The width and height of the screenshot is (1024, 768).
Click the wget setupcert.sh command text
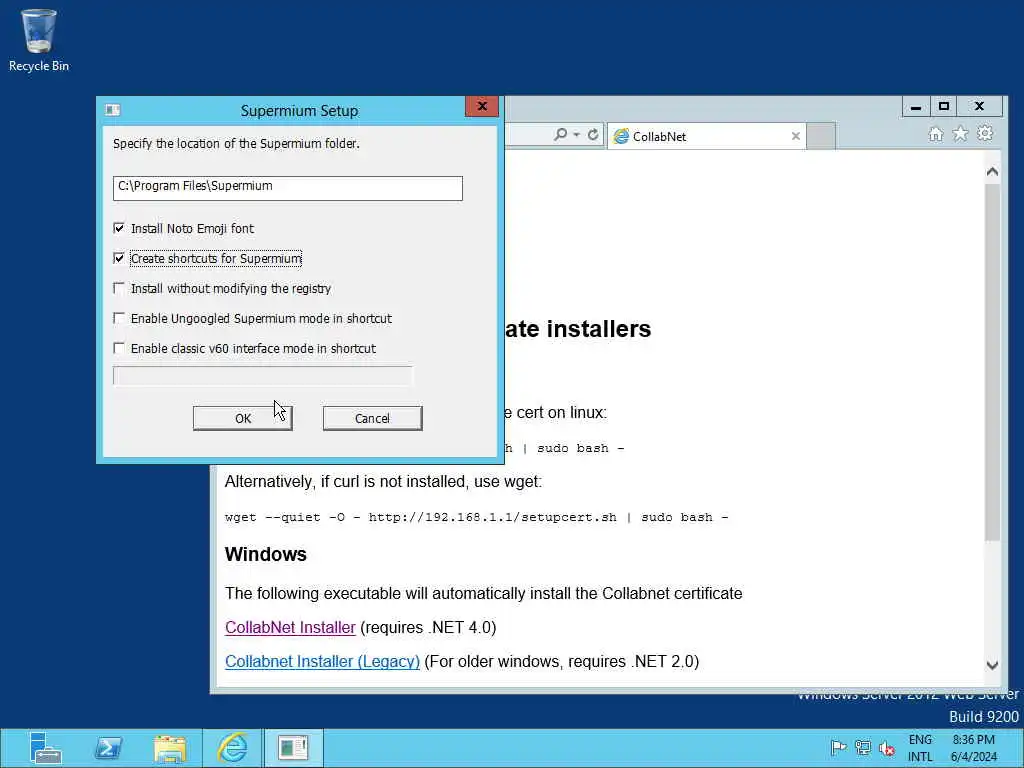pyautogui.click(x=476, y=517)
